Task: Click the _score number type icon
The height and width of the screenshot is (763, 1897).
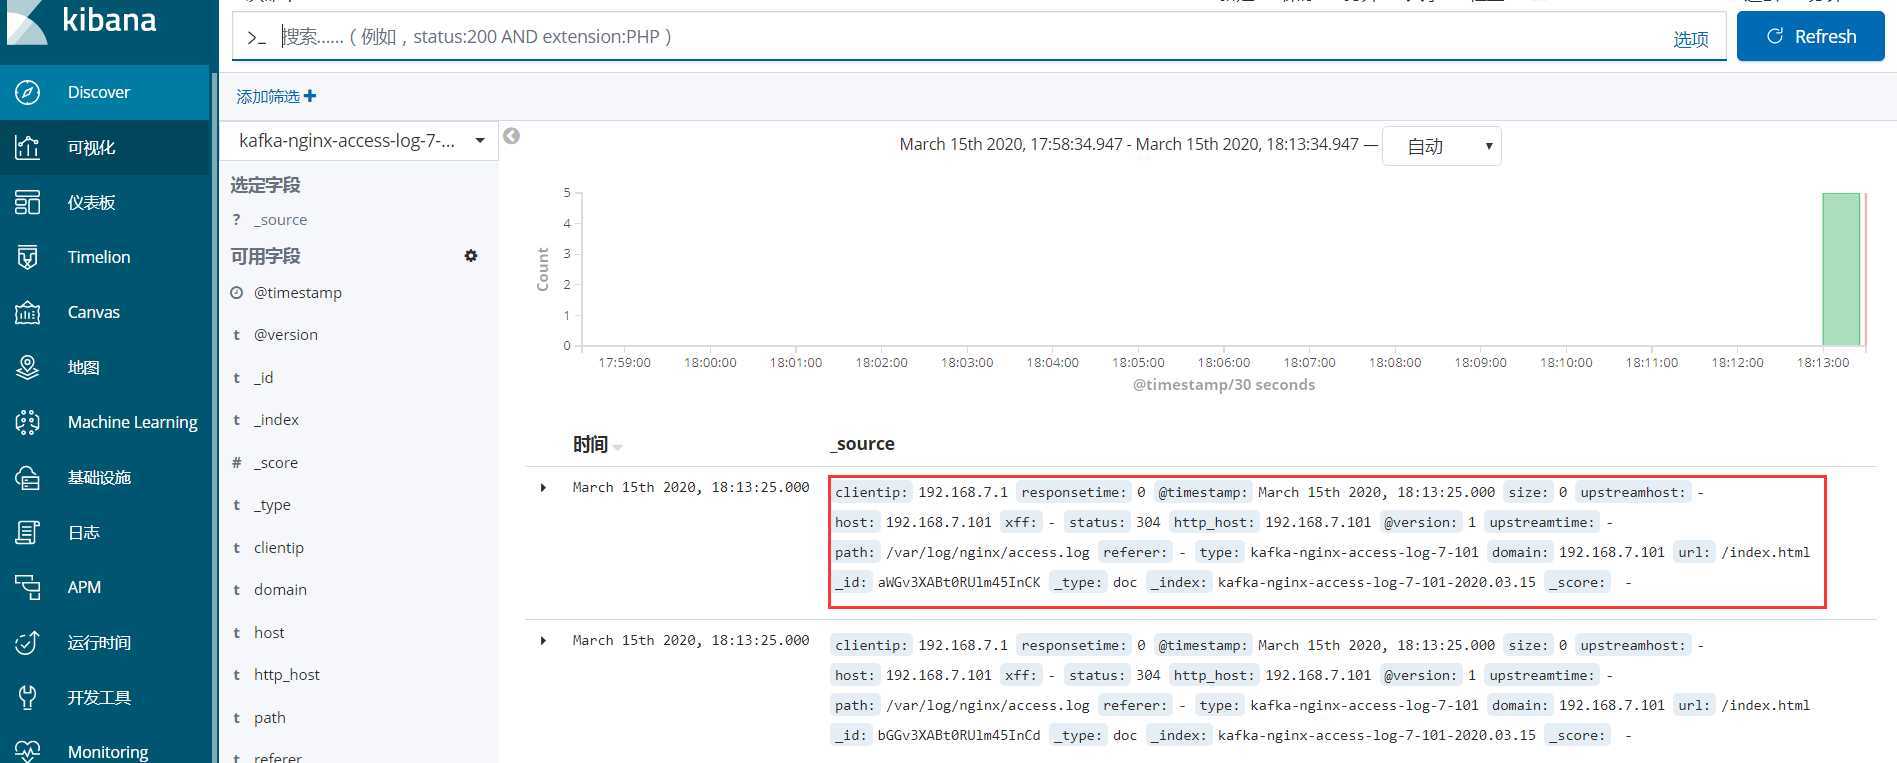Action: pyautogui.click(x=237, y=463)
